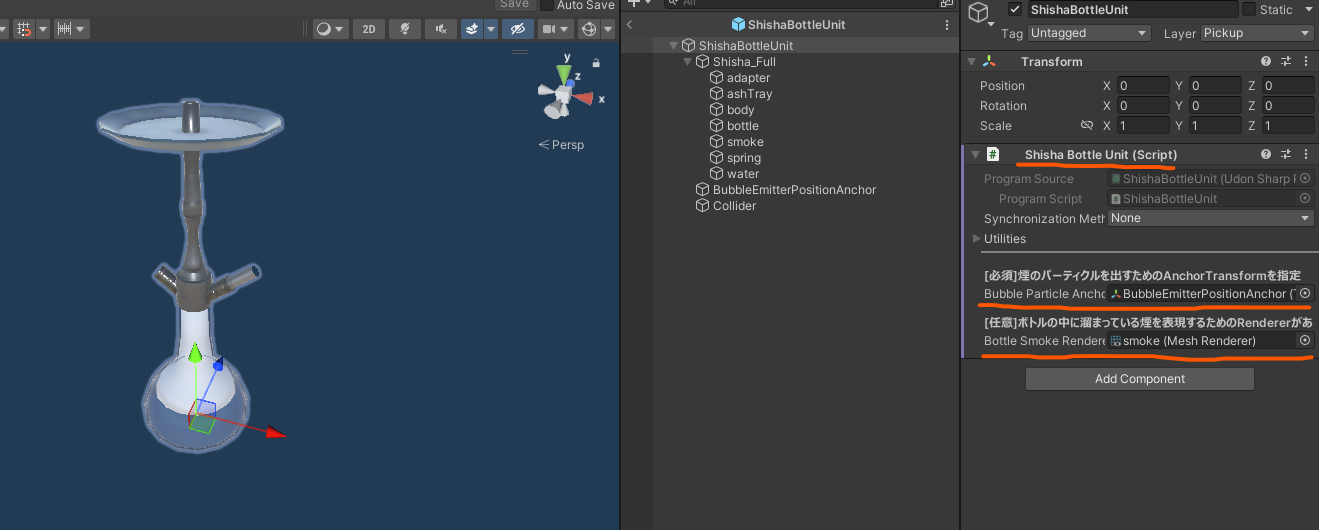Open the Gizmos dropdown arrow
This screenshot has height=530, width=1319.
pos(608,29)
